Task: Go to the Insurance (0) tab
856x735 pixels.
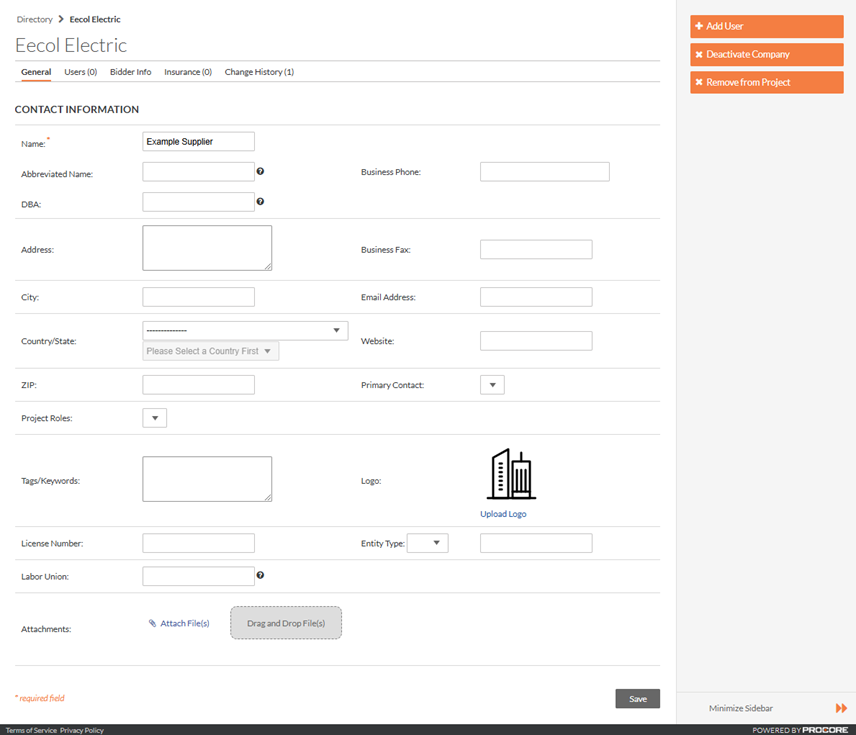Action: pos(188,72)
